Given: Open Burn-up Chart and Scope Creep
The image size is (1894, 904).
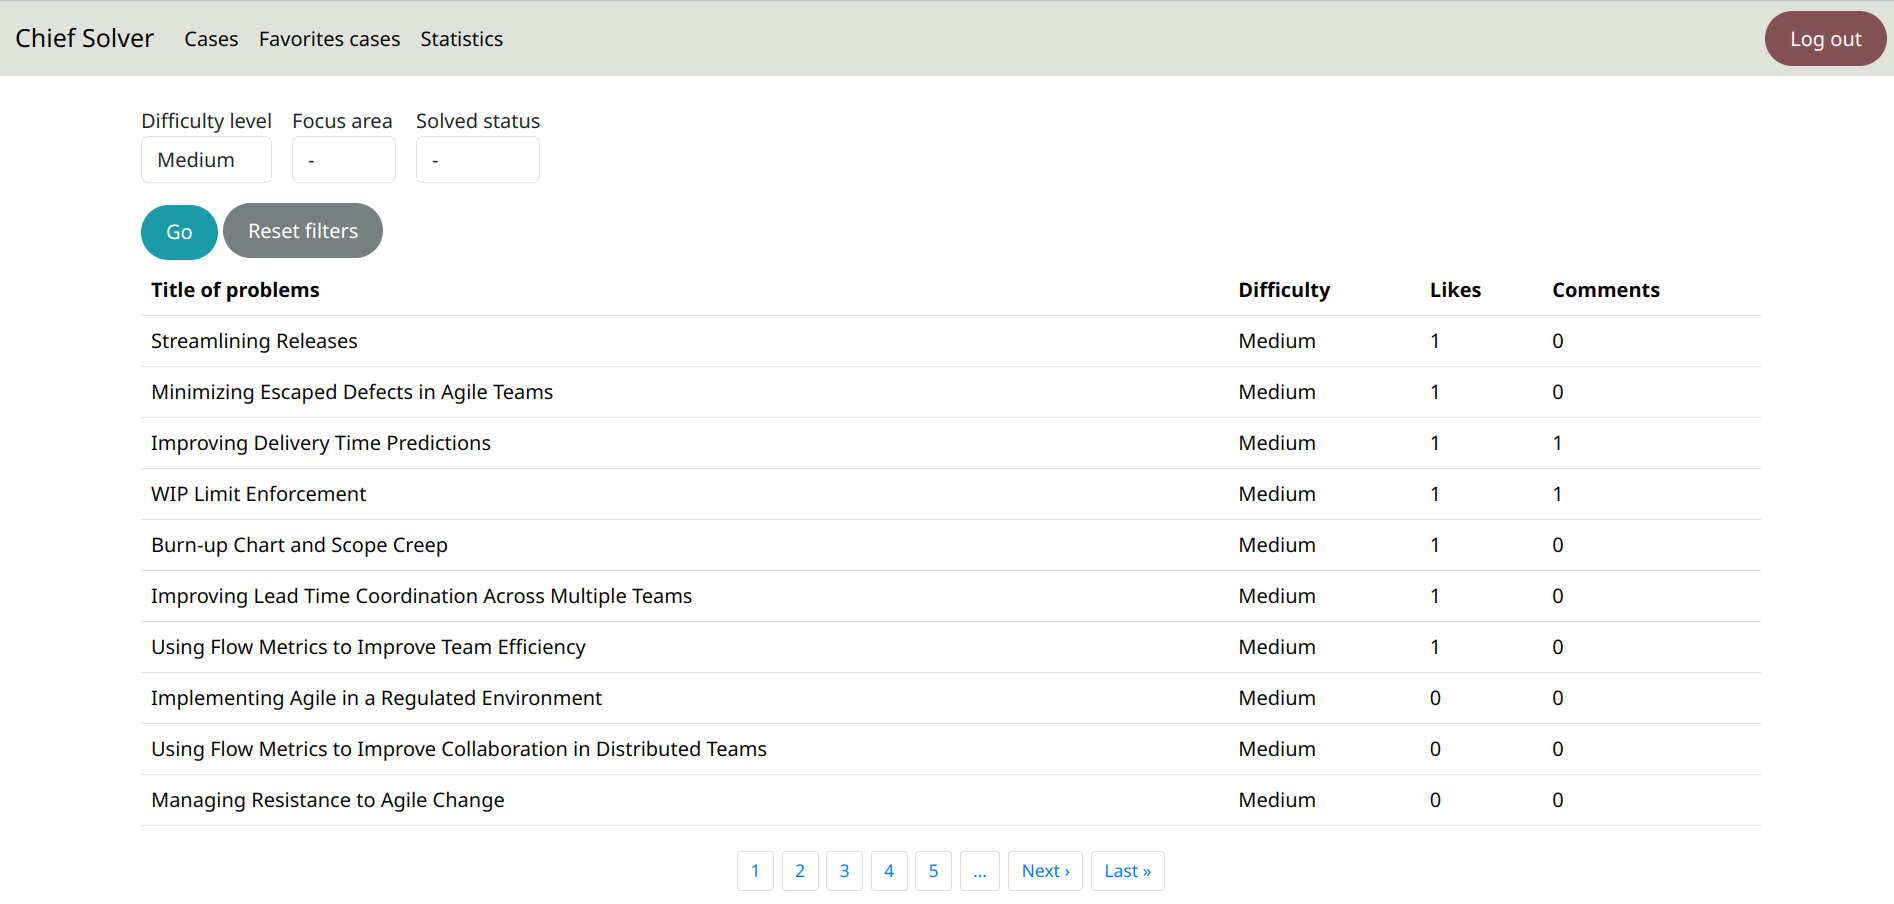Looking at the screenshot, I should coord(299,545).
